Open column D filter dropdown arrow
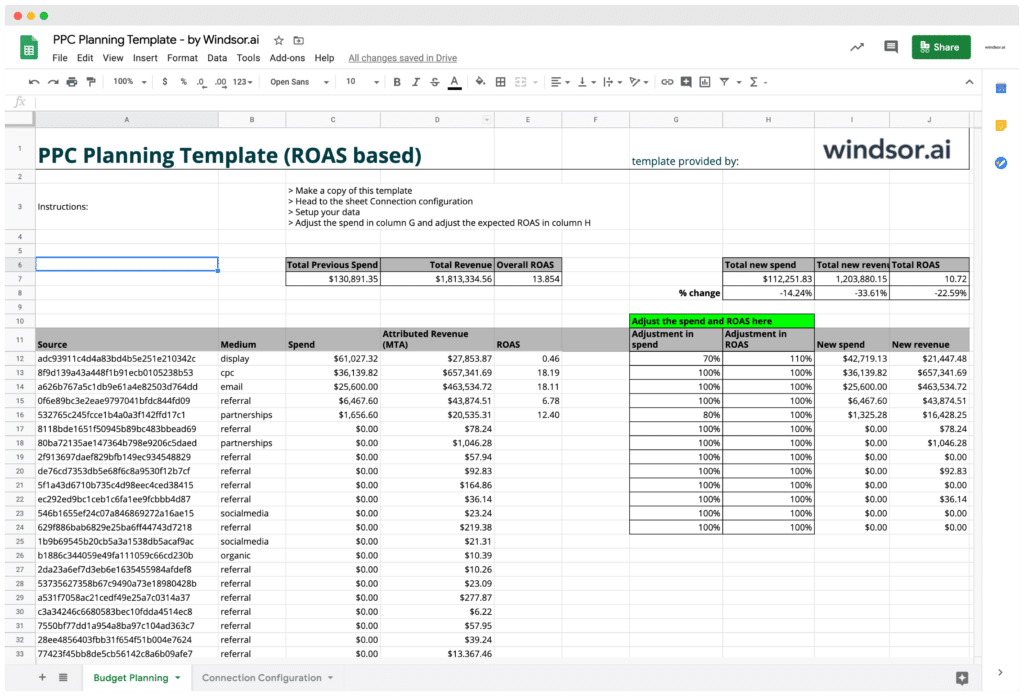Image resolution: width=1024 pixels, height=696 pixels. (x=487, y=120)
